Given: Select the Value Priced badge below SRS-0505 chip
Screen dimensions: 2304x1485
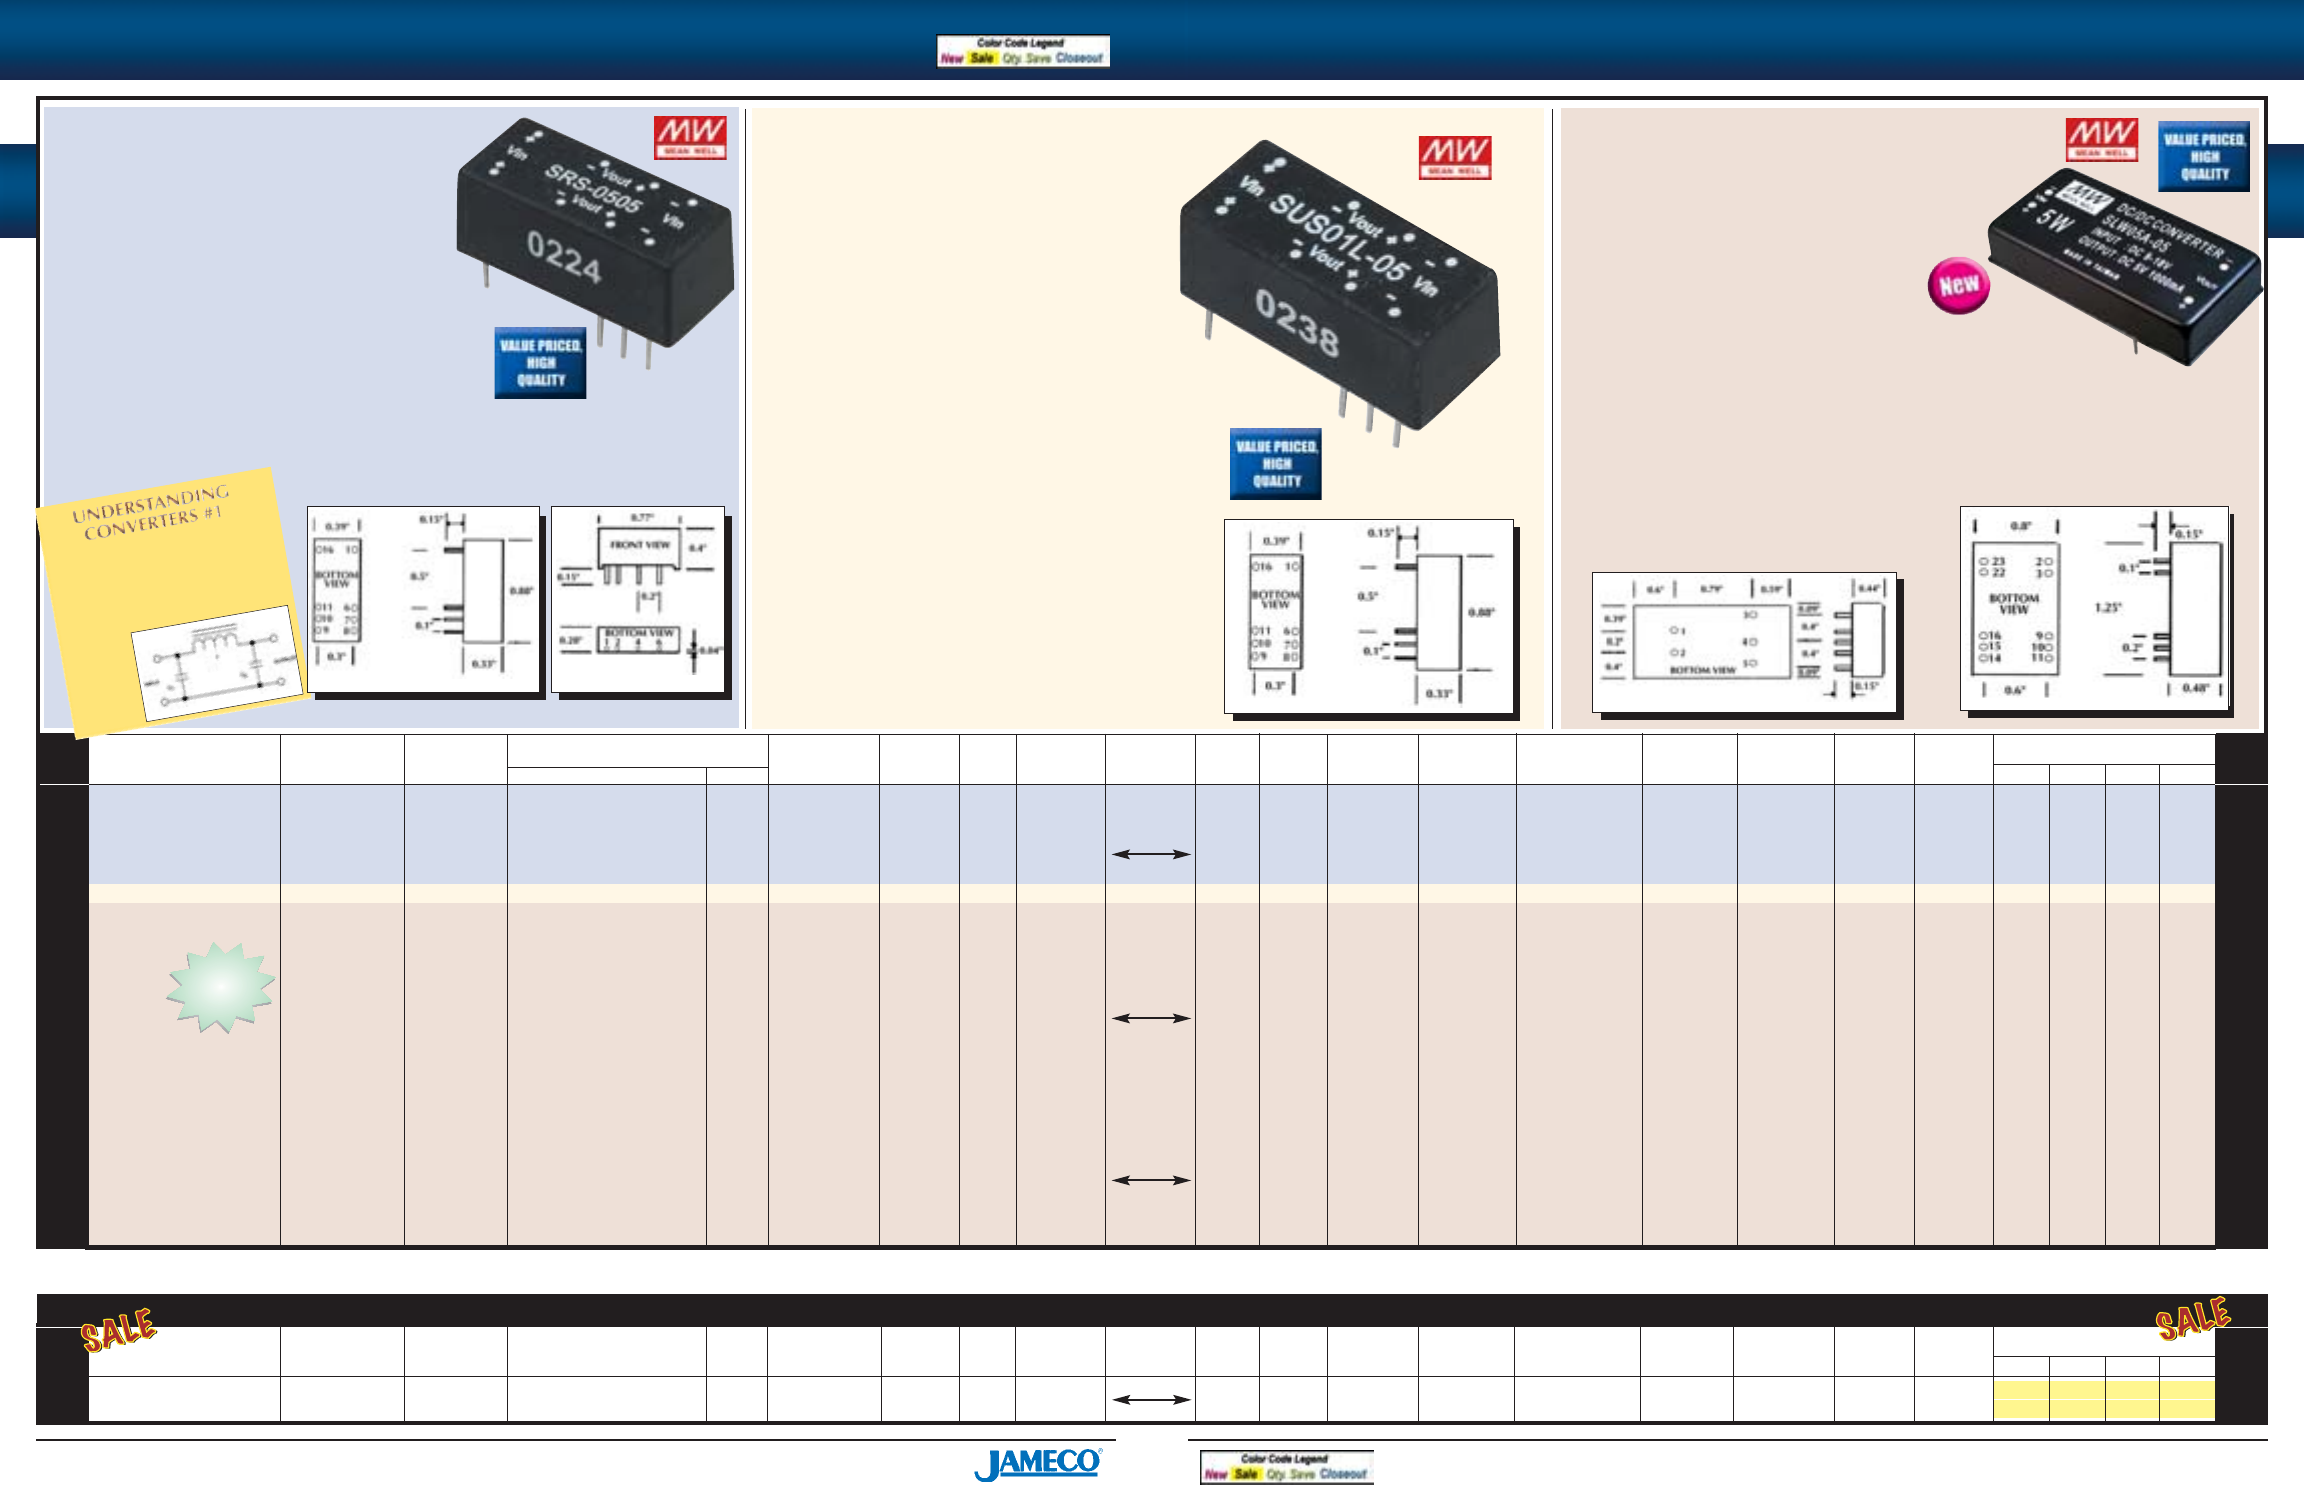Looking at the screenshot, I should click(540, 363).
